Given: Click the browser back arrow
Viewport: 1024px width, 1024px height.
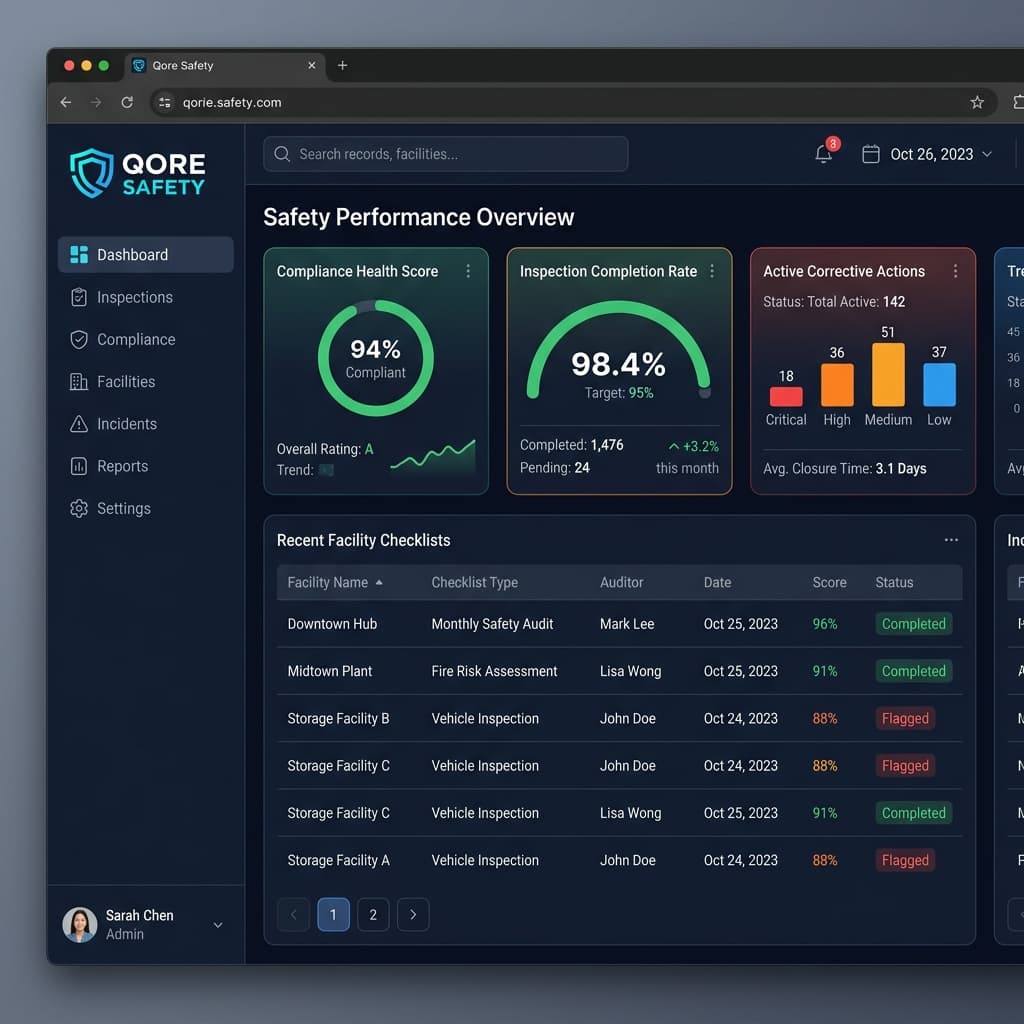Looking at the screenshot, I should tap(66, 102).
